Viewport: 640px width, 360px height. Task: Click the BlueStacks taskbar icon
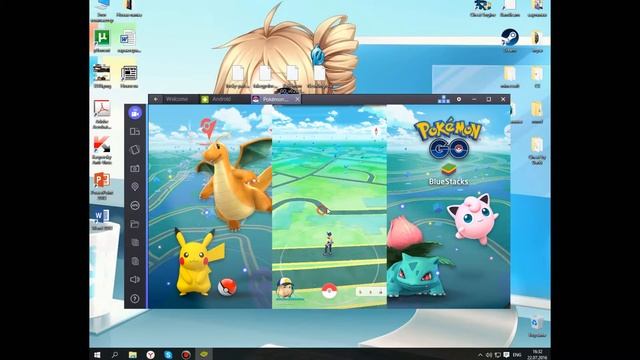tap(204, 355)
